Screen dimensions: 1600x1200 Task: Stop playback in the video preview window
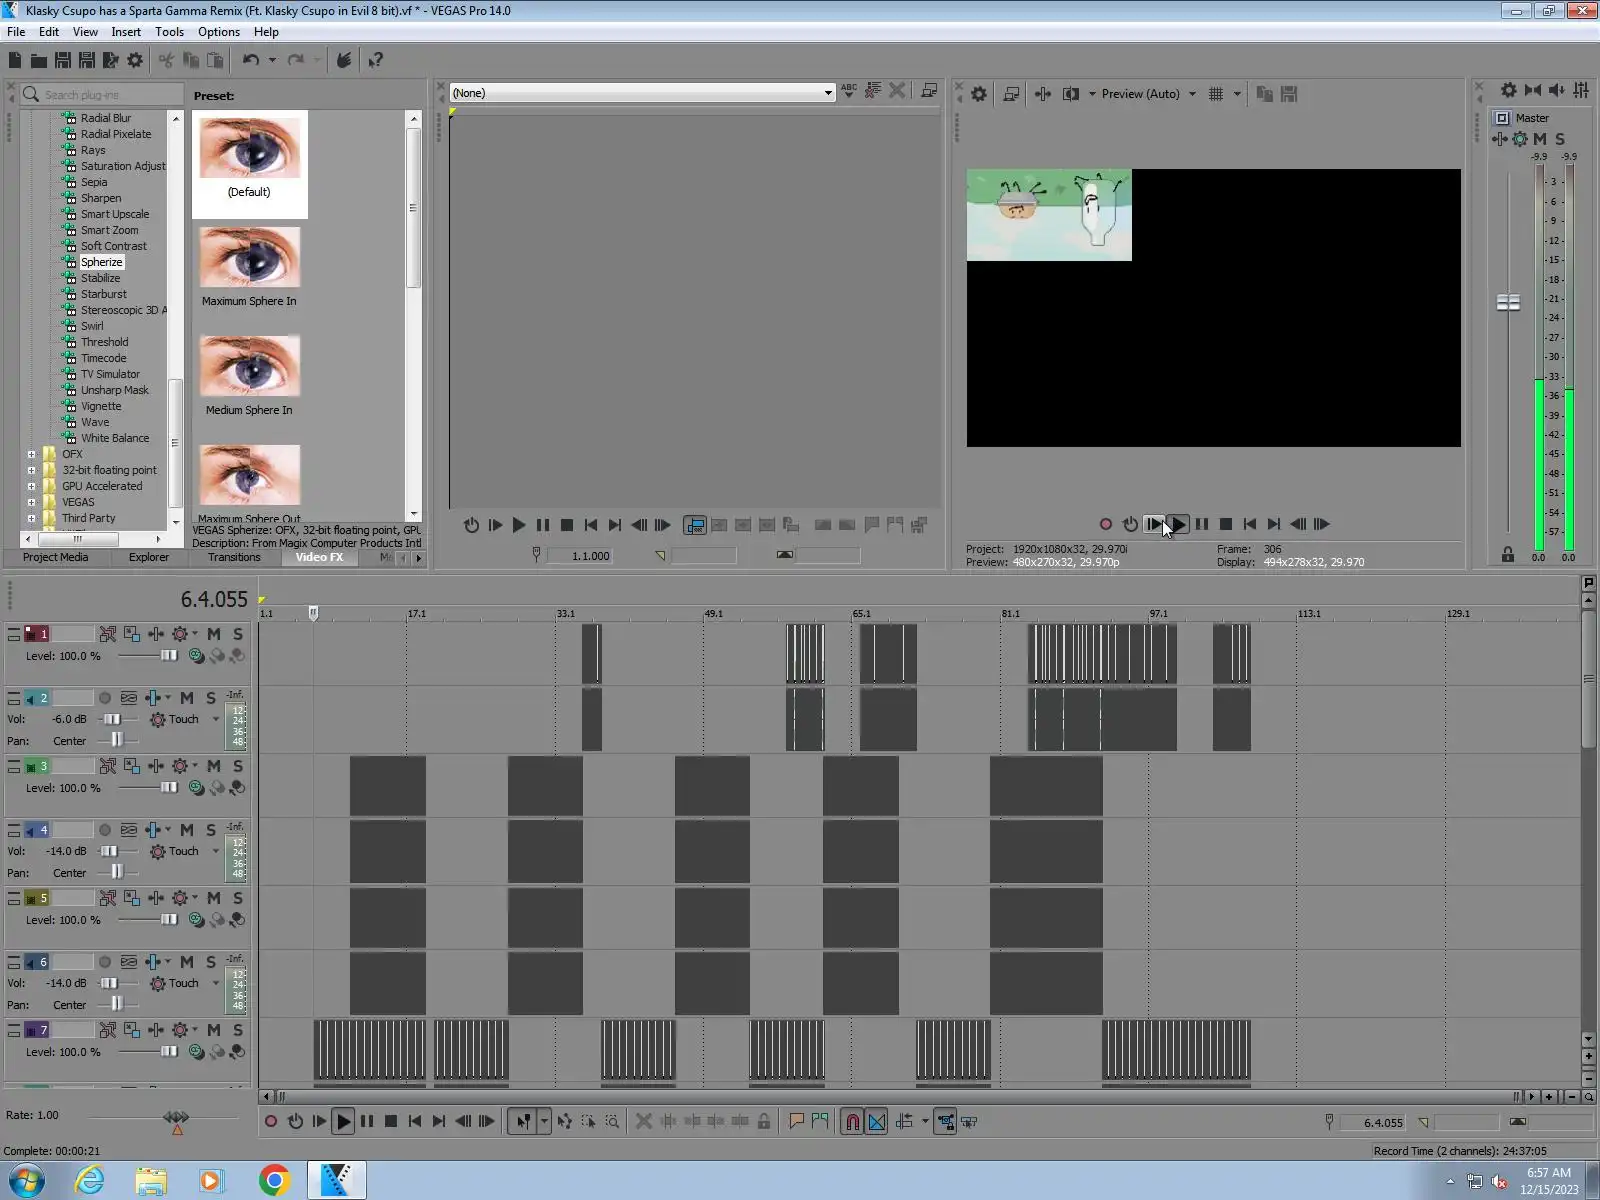(1226, 524)
